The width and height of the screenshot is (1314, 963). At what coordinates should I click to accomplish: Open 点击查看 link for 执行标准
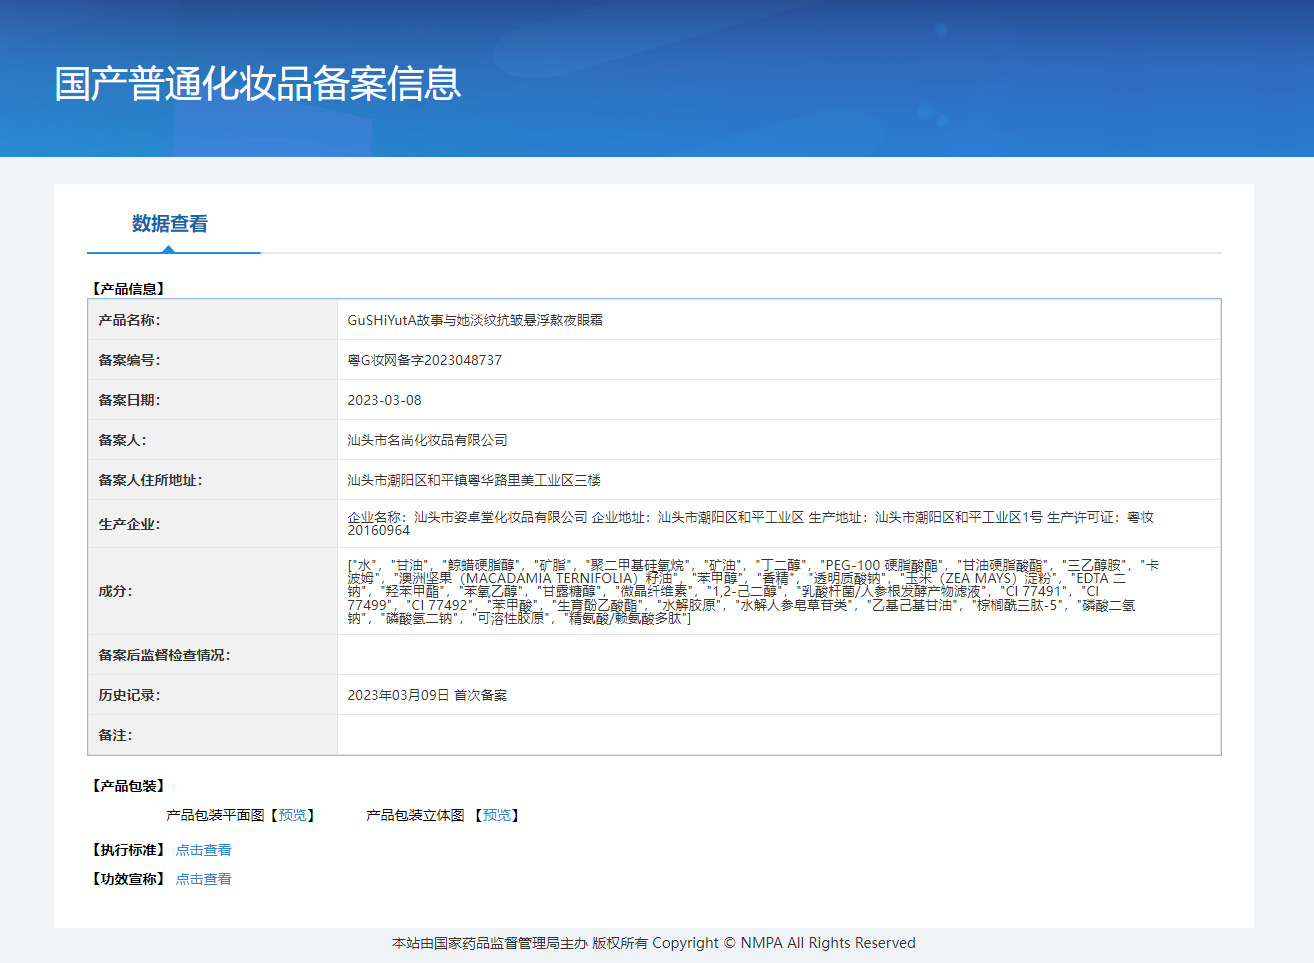(203, 850)
